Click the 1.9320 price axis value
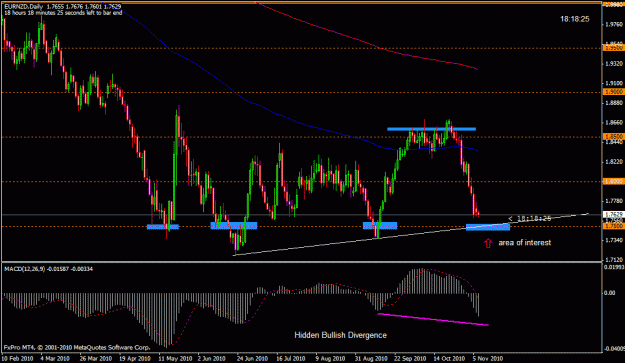The image size is (625, 363). coord(614,64)
